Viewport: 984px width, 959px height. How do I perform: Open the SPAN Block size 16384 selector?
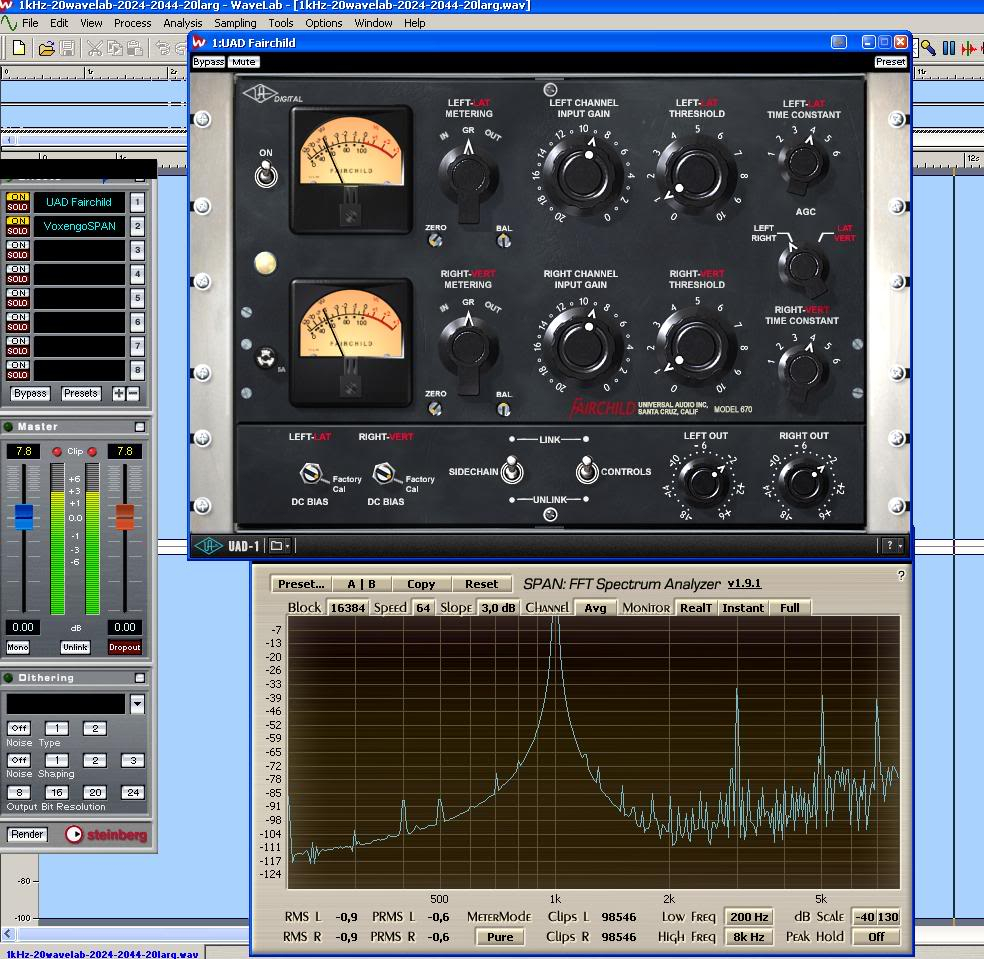[x=348, y=607]
